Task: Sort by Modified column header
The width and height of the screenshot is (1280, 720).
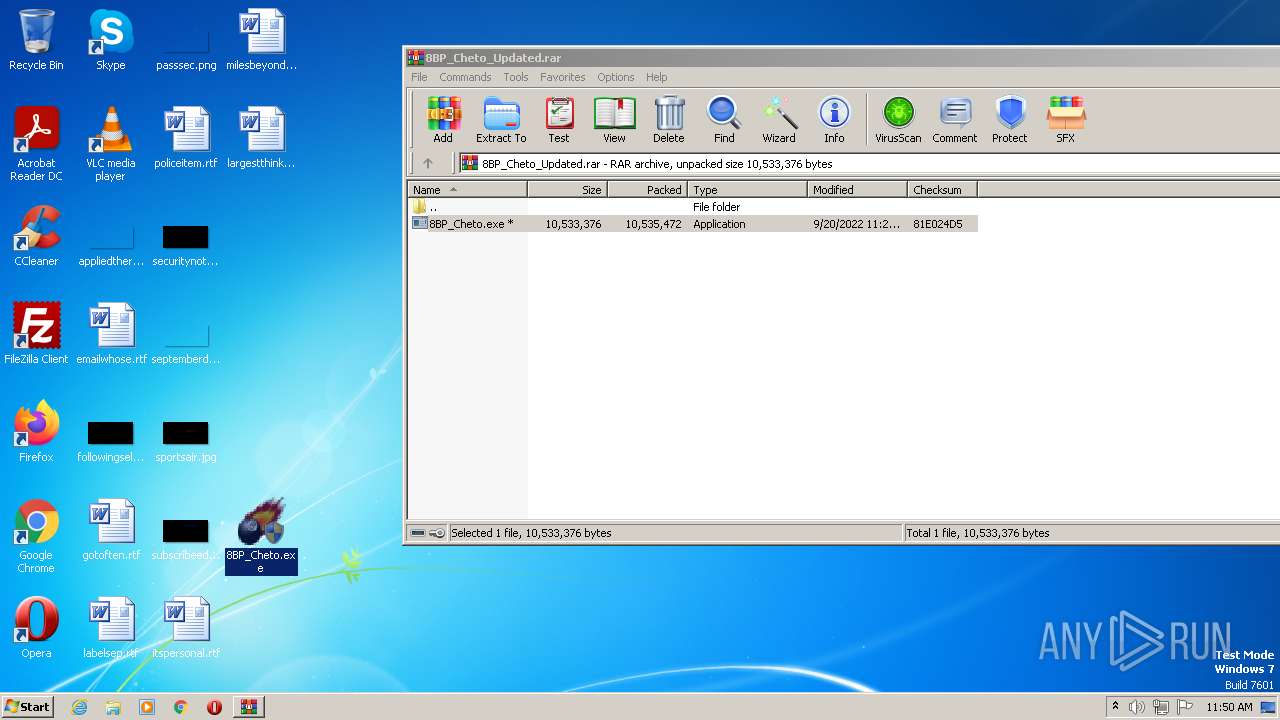Action: (857, 190)
